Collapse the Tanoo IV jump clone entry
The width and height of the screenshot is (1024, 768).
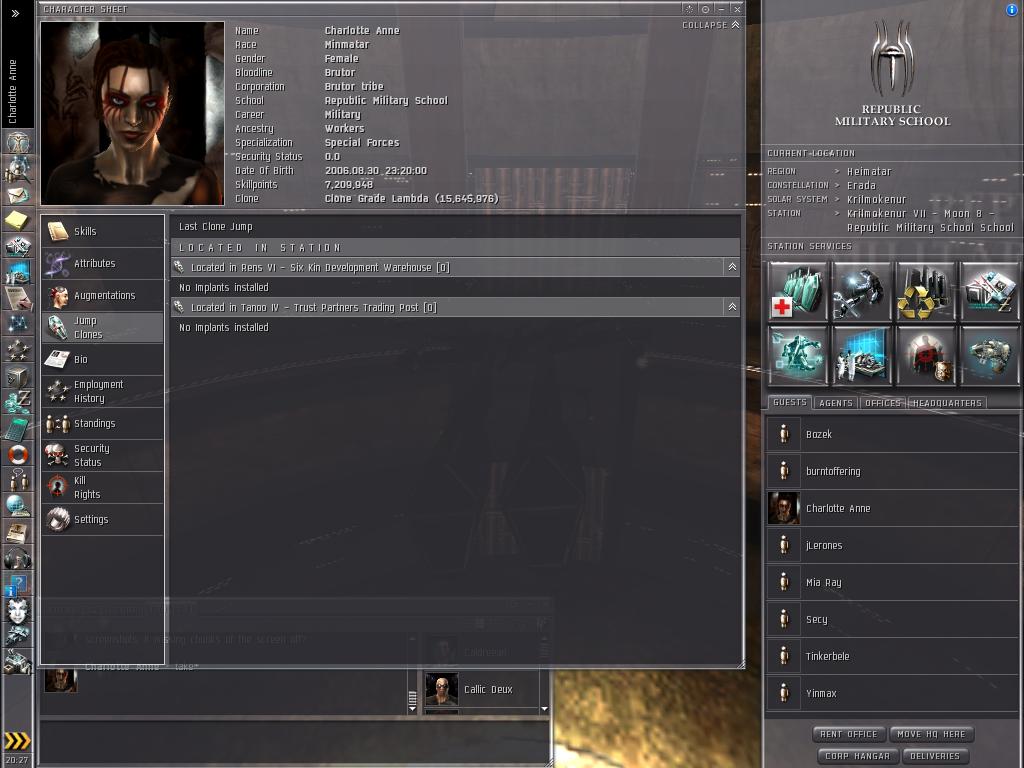tap(732, 307)
